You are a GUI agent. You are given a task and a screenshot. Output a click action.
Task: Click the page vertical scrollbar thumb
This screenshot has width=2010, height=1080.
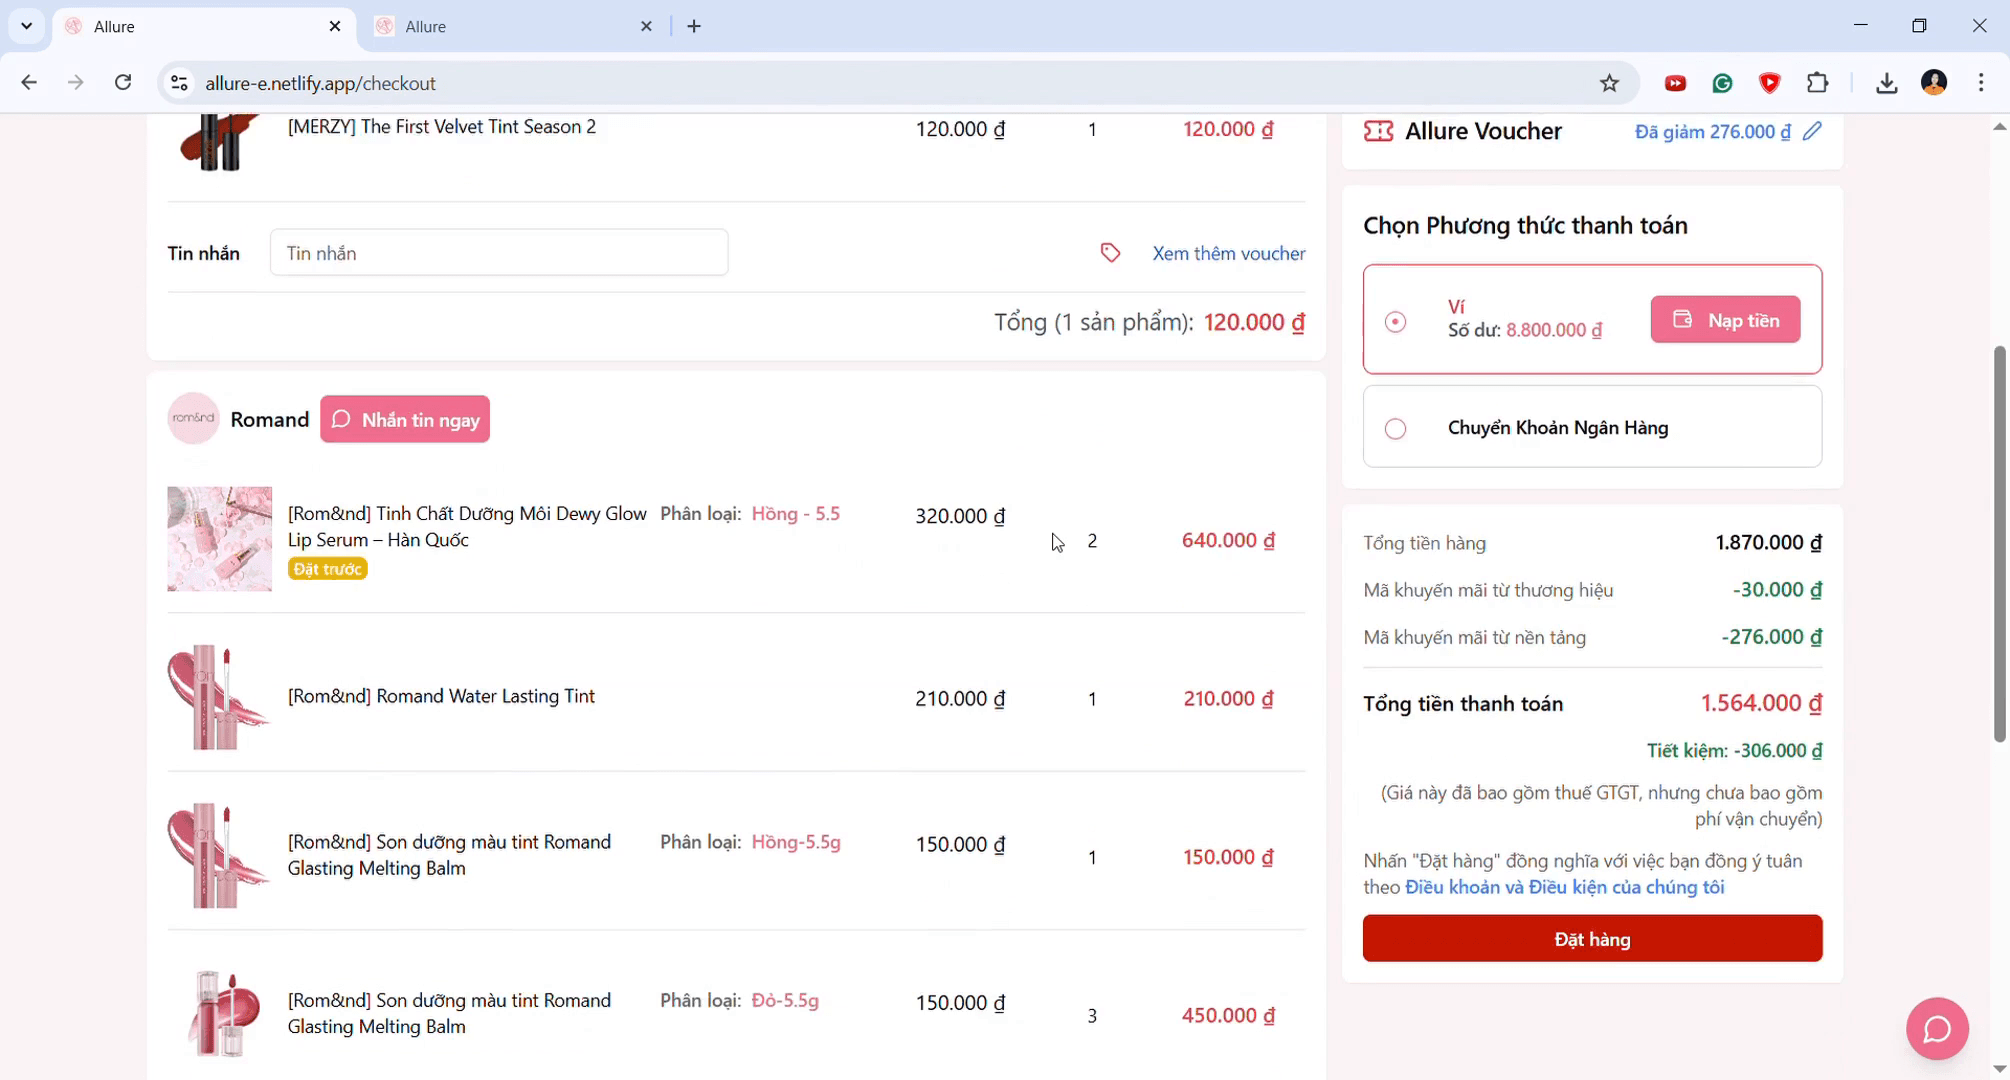(x=1999, y=545)
